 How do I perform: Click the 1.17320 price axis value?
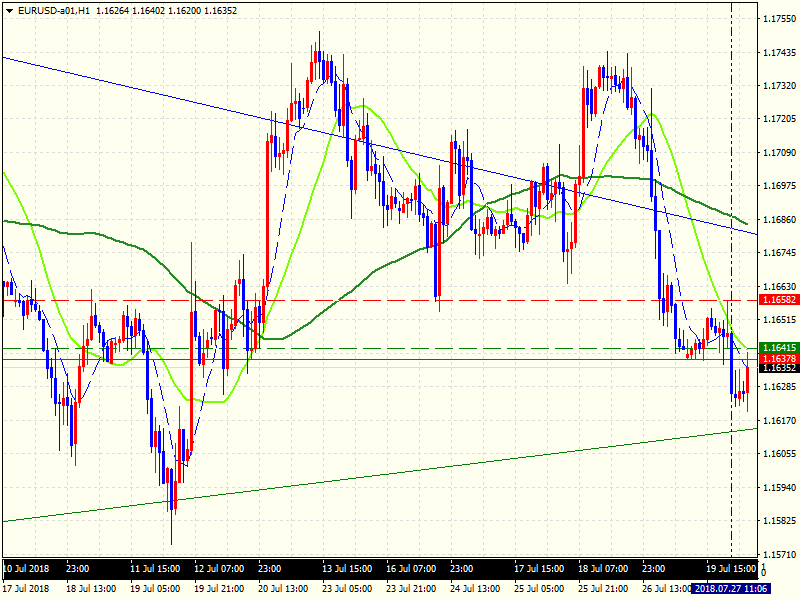pyautogui.click(x=779, y=86)
